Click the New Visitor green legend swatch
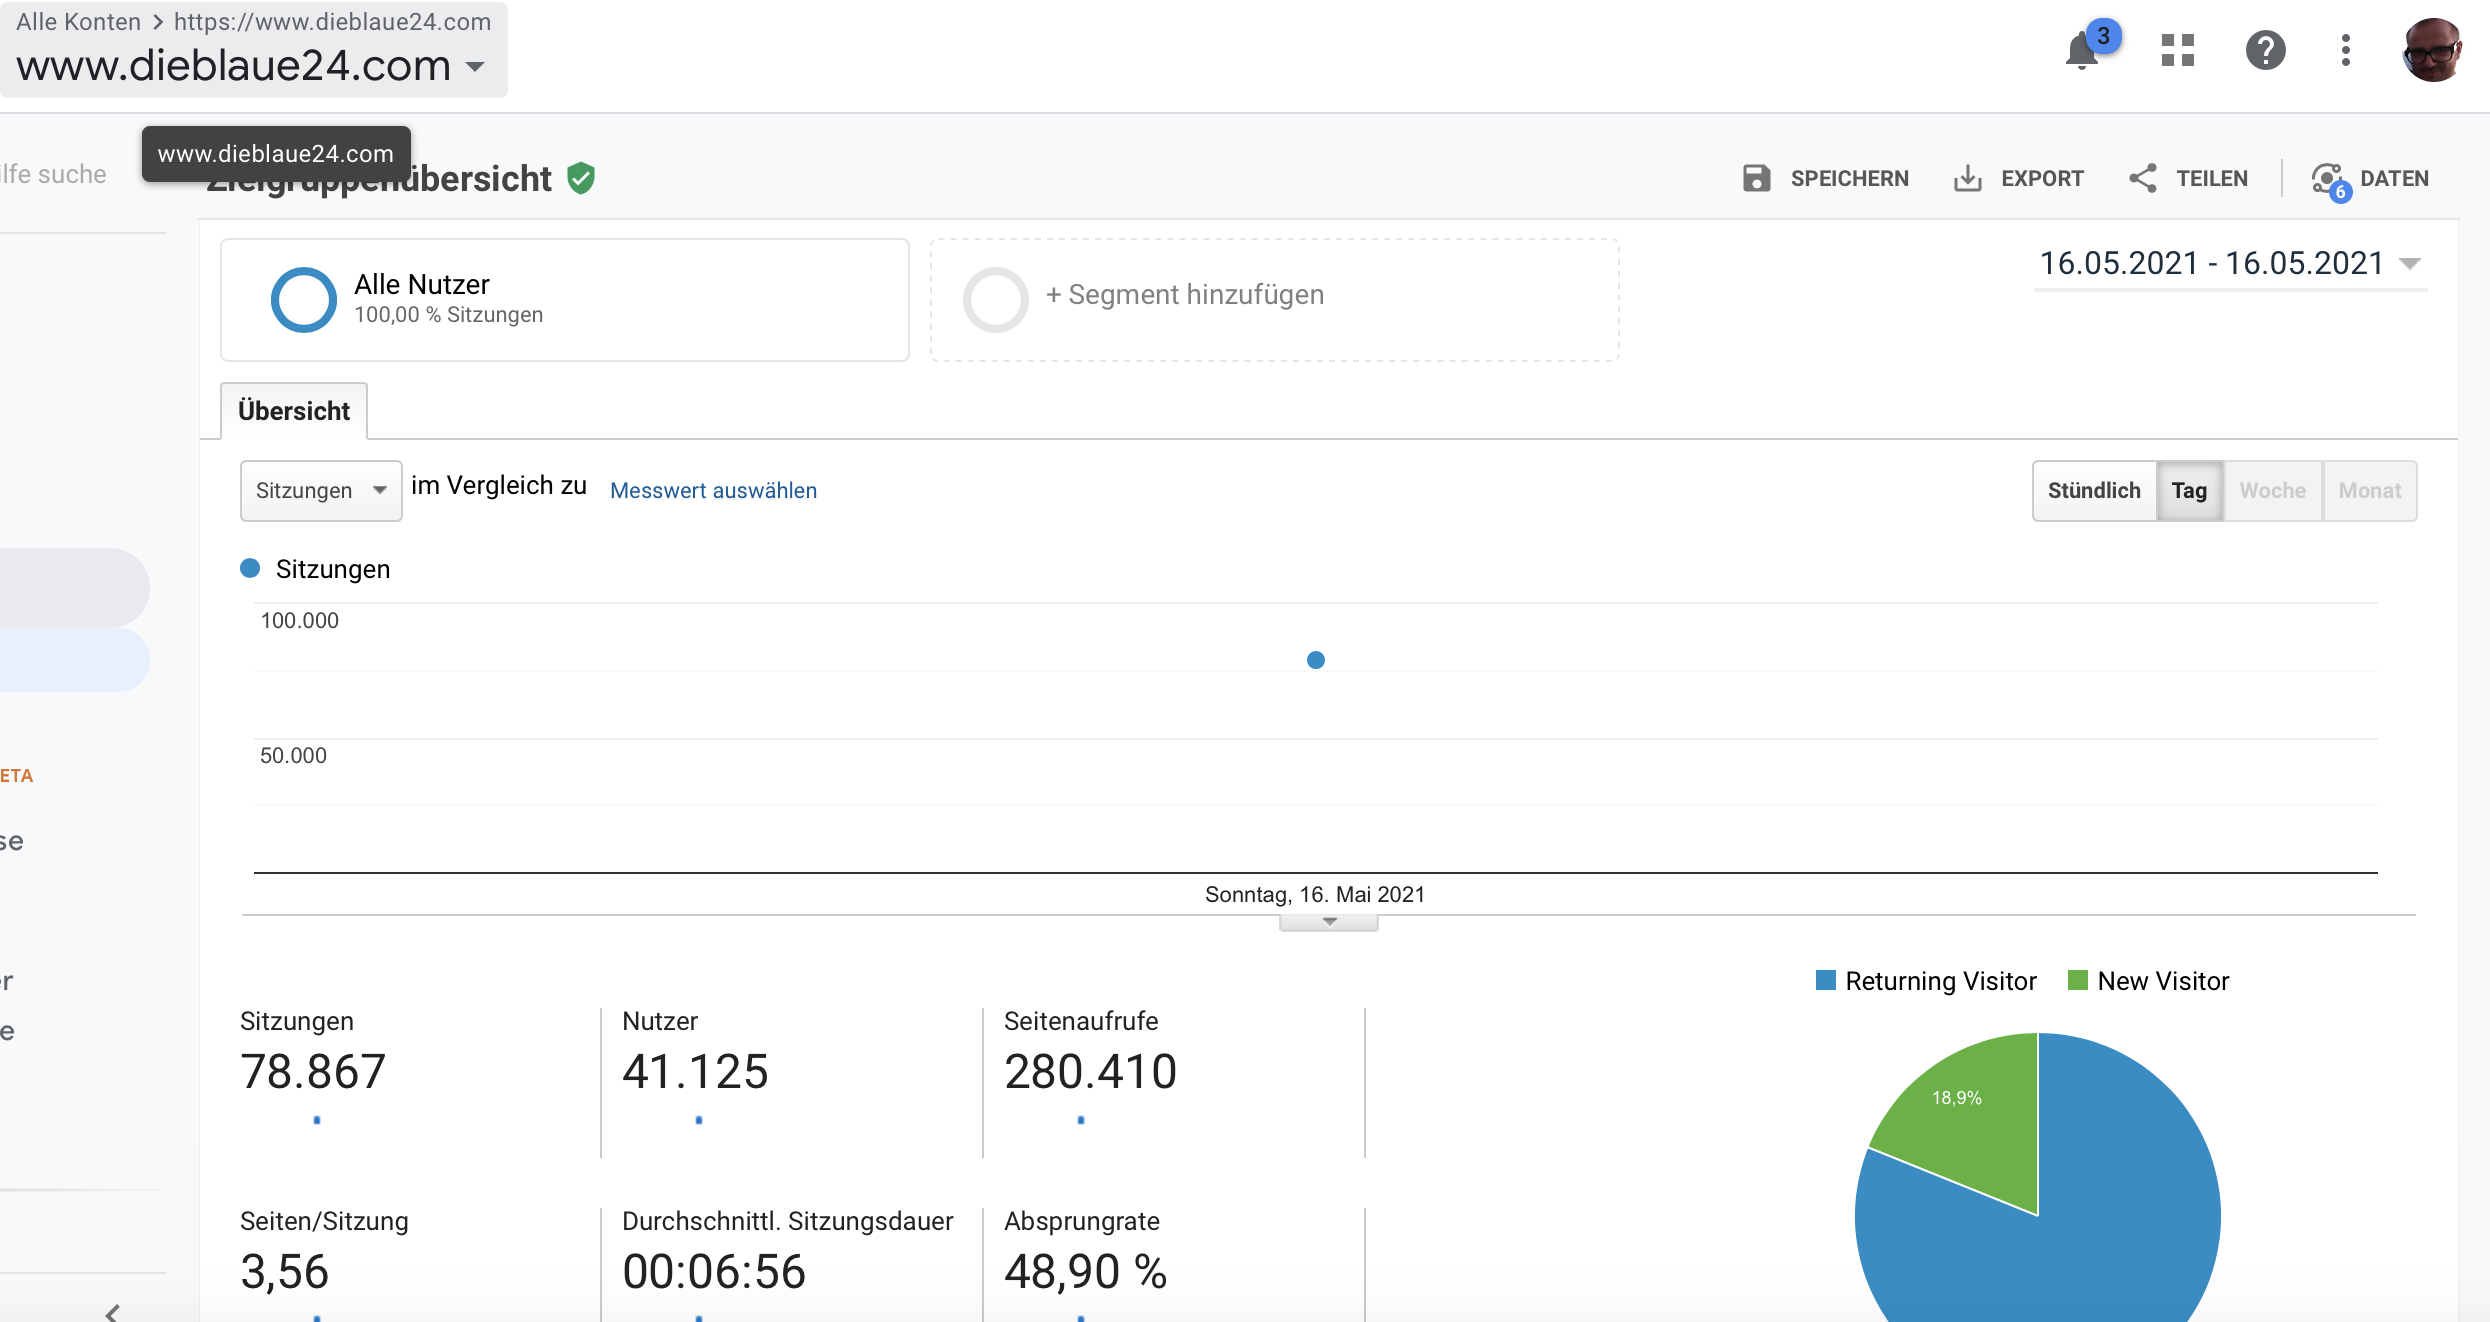Image resolution: width=2490 pixels, height=1322 pixels. (2077, 980)
